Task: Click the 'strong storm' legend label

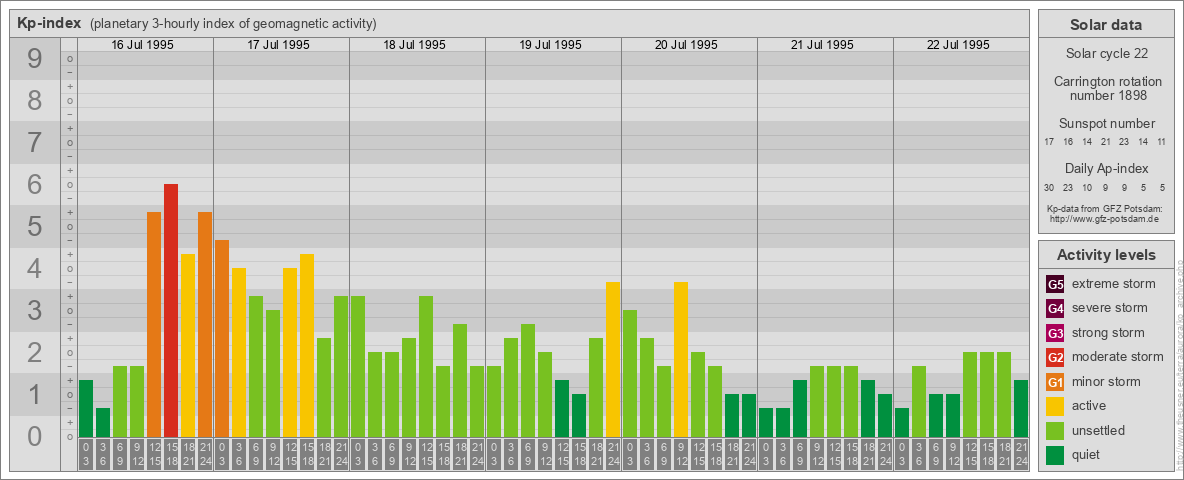Action: click(1108, 333)
